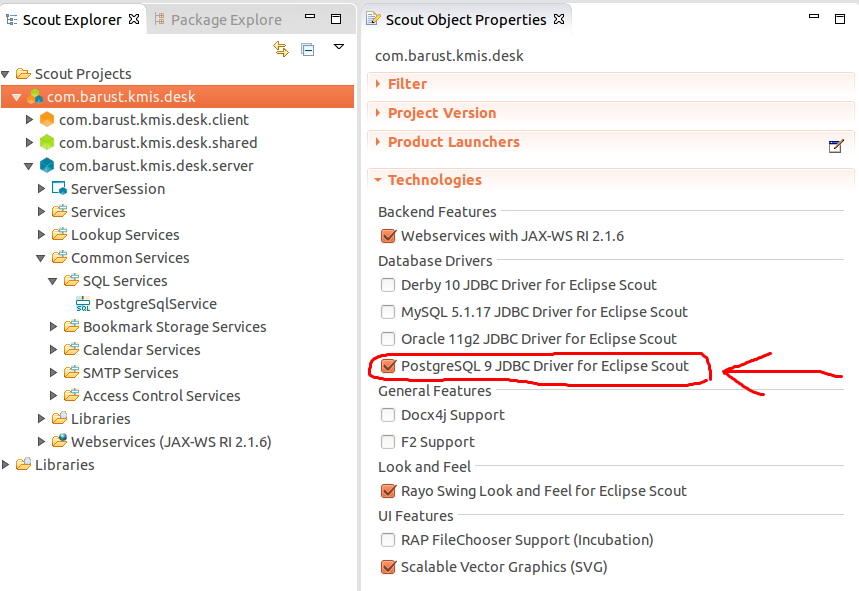Click the Product Launchers edit icon
The height and width of the screenshot is (591, 859).
click(x=836, y=146)
